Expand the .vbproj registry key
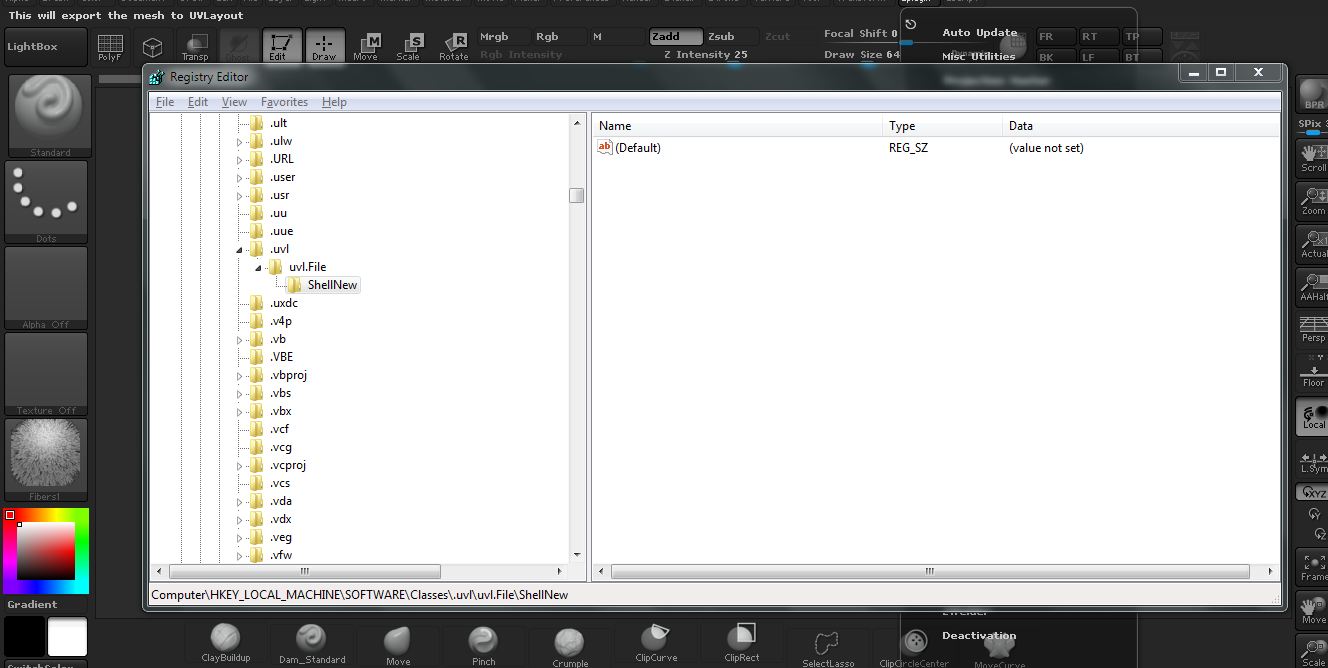This screenshot has height=668, width=1328. point(239,376)
